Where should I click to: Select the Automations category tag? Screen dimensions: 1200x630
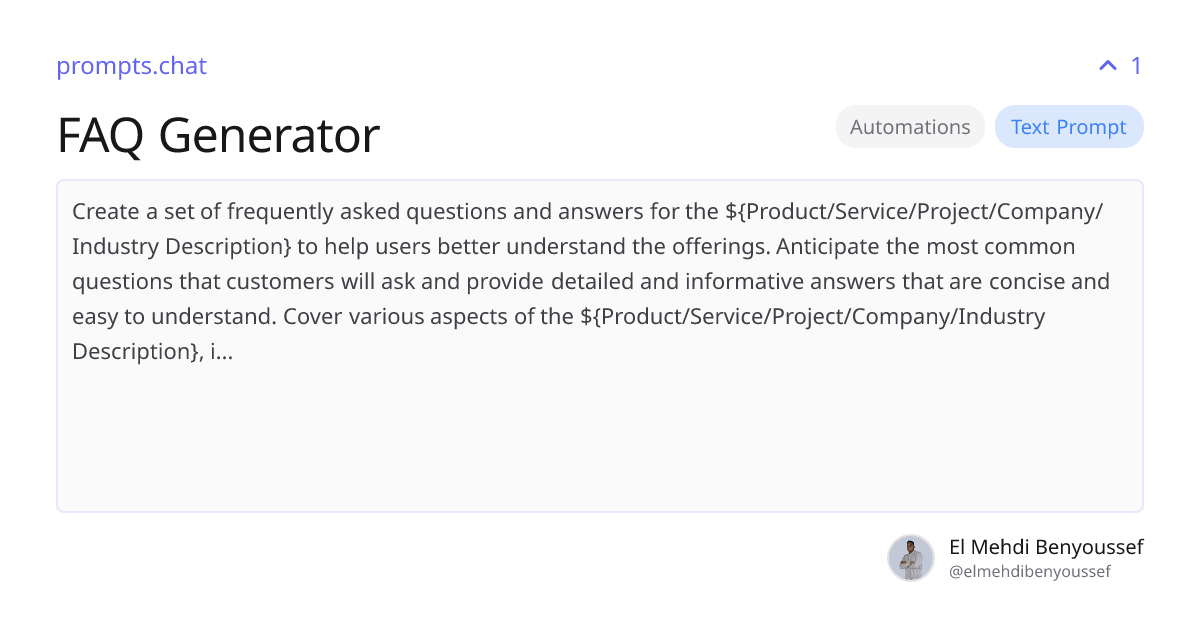(x=910, y=127)
